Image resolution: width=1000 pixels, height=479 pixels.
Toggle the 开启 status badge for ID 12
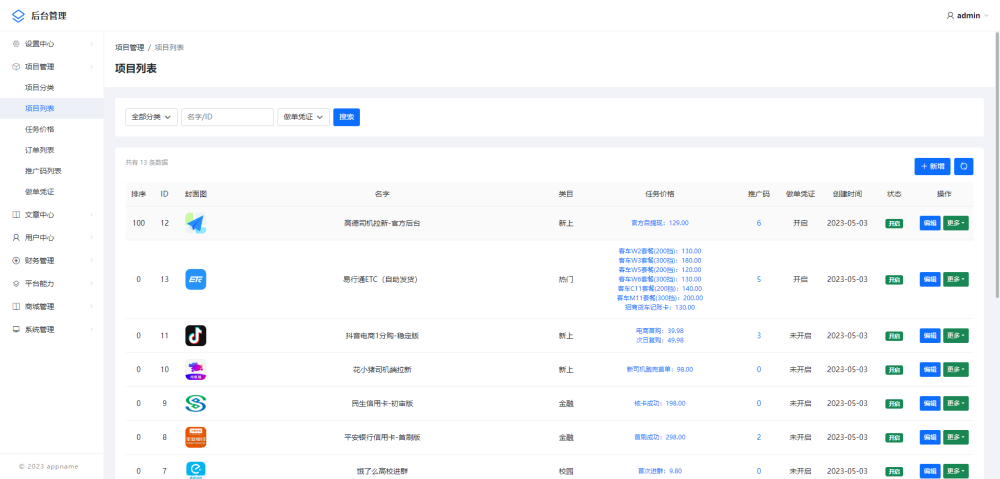(x=894, y=223)
